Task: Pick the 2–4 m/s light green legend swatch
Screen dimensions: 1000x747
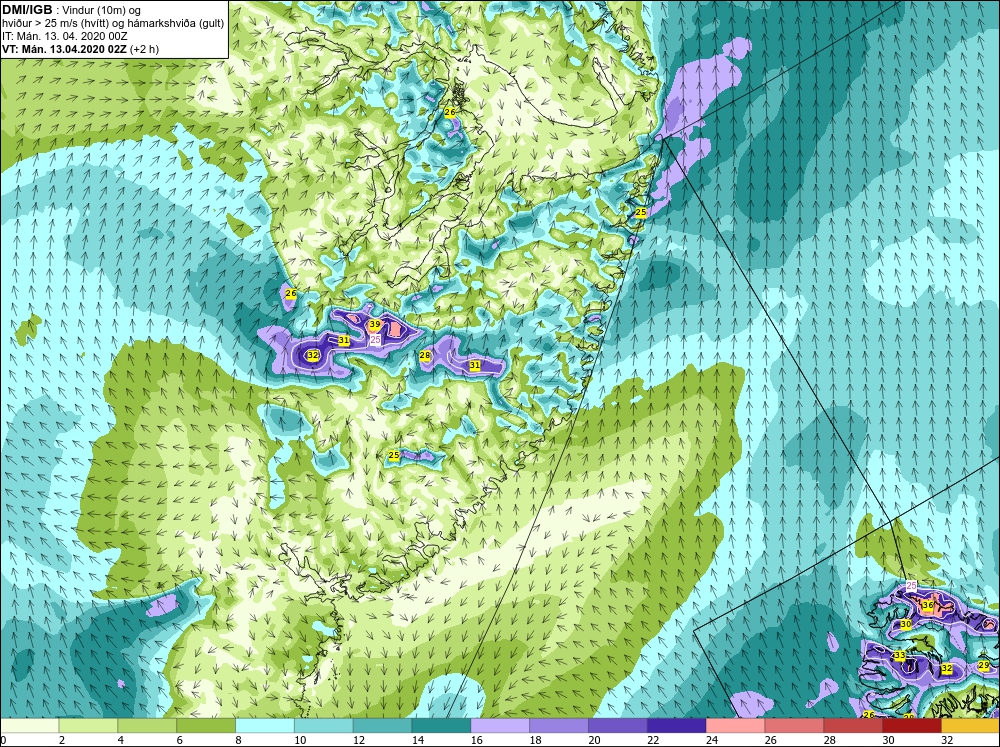Action: [x=88, y=725]
